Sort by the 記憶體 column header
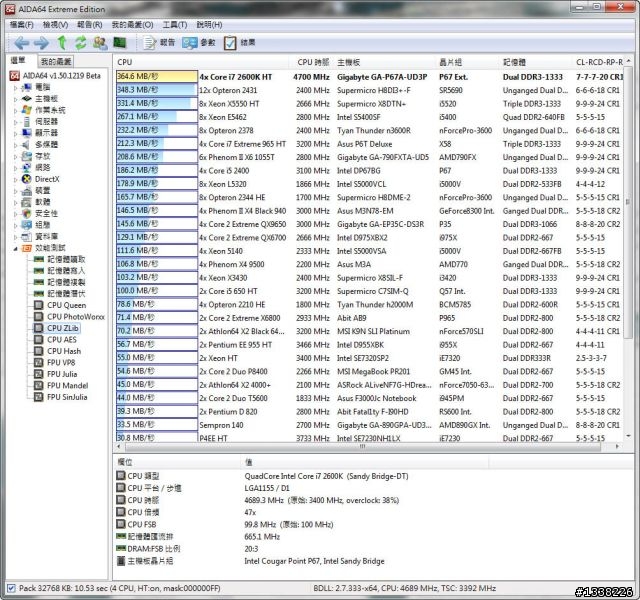 click(x=536, y=62)
